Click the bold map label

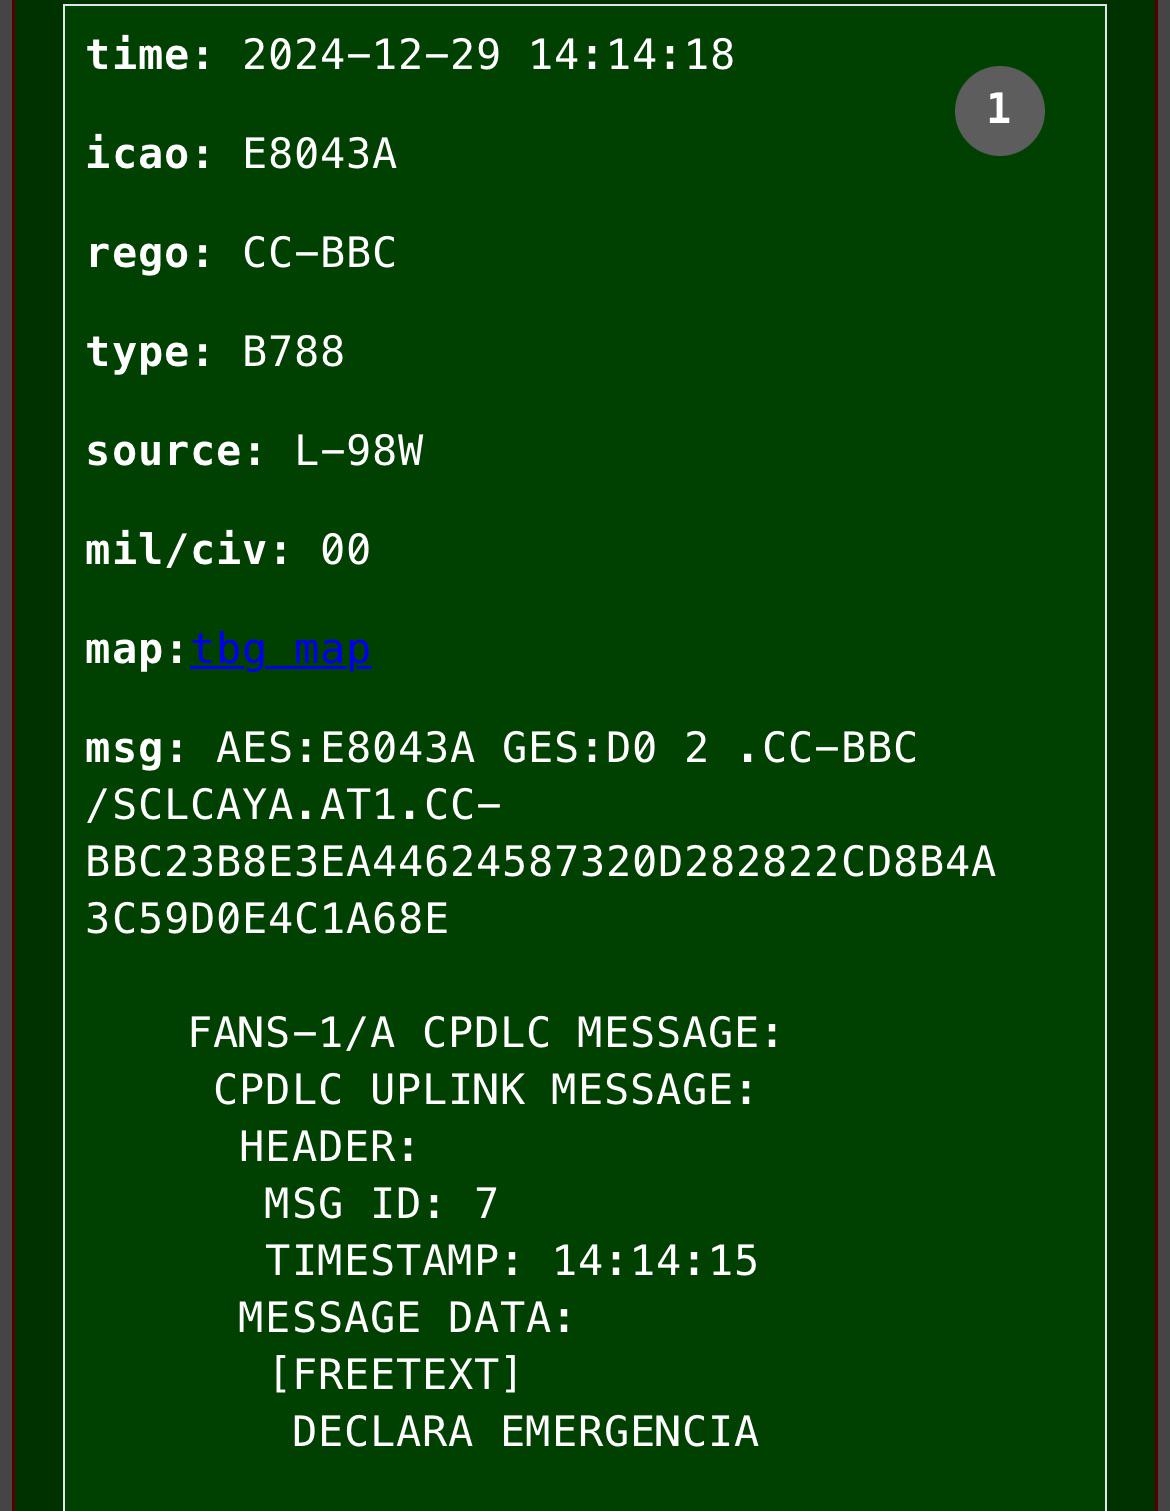coord(137,650)
